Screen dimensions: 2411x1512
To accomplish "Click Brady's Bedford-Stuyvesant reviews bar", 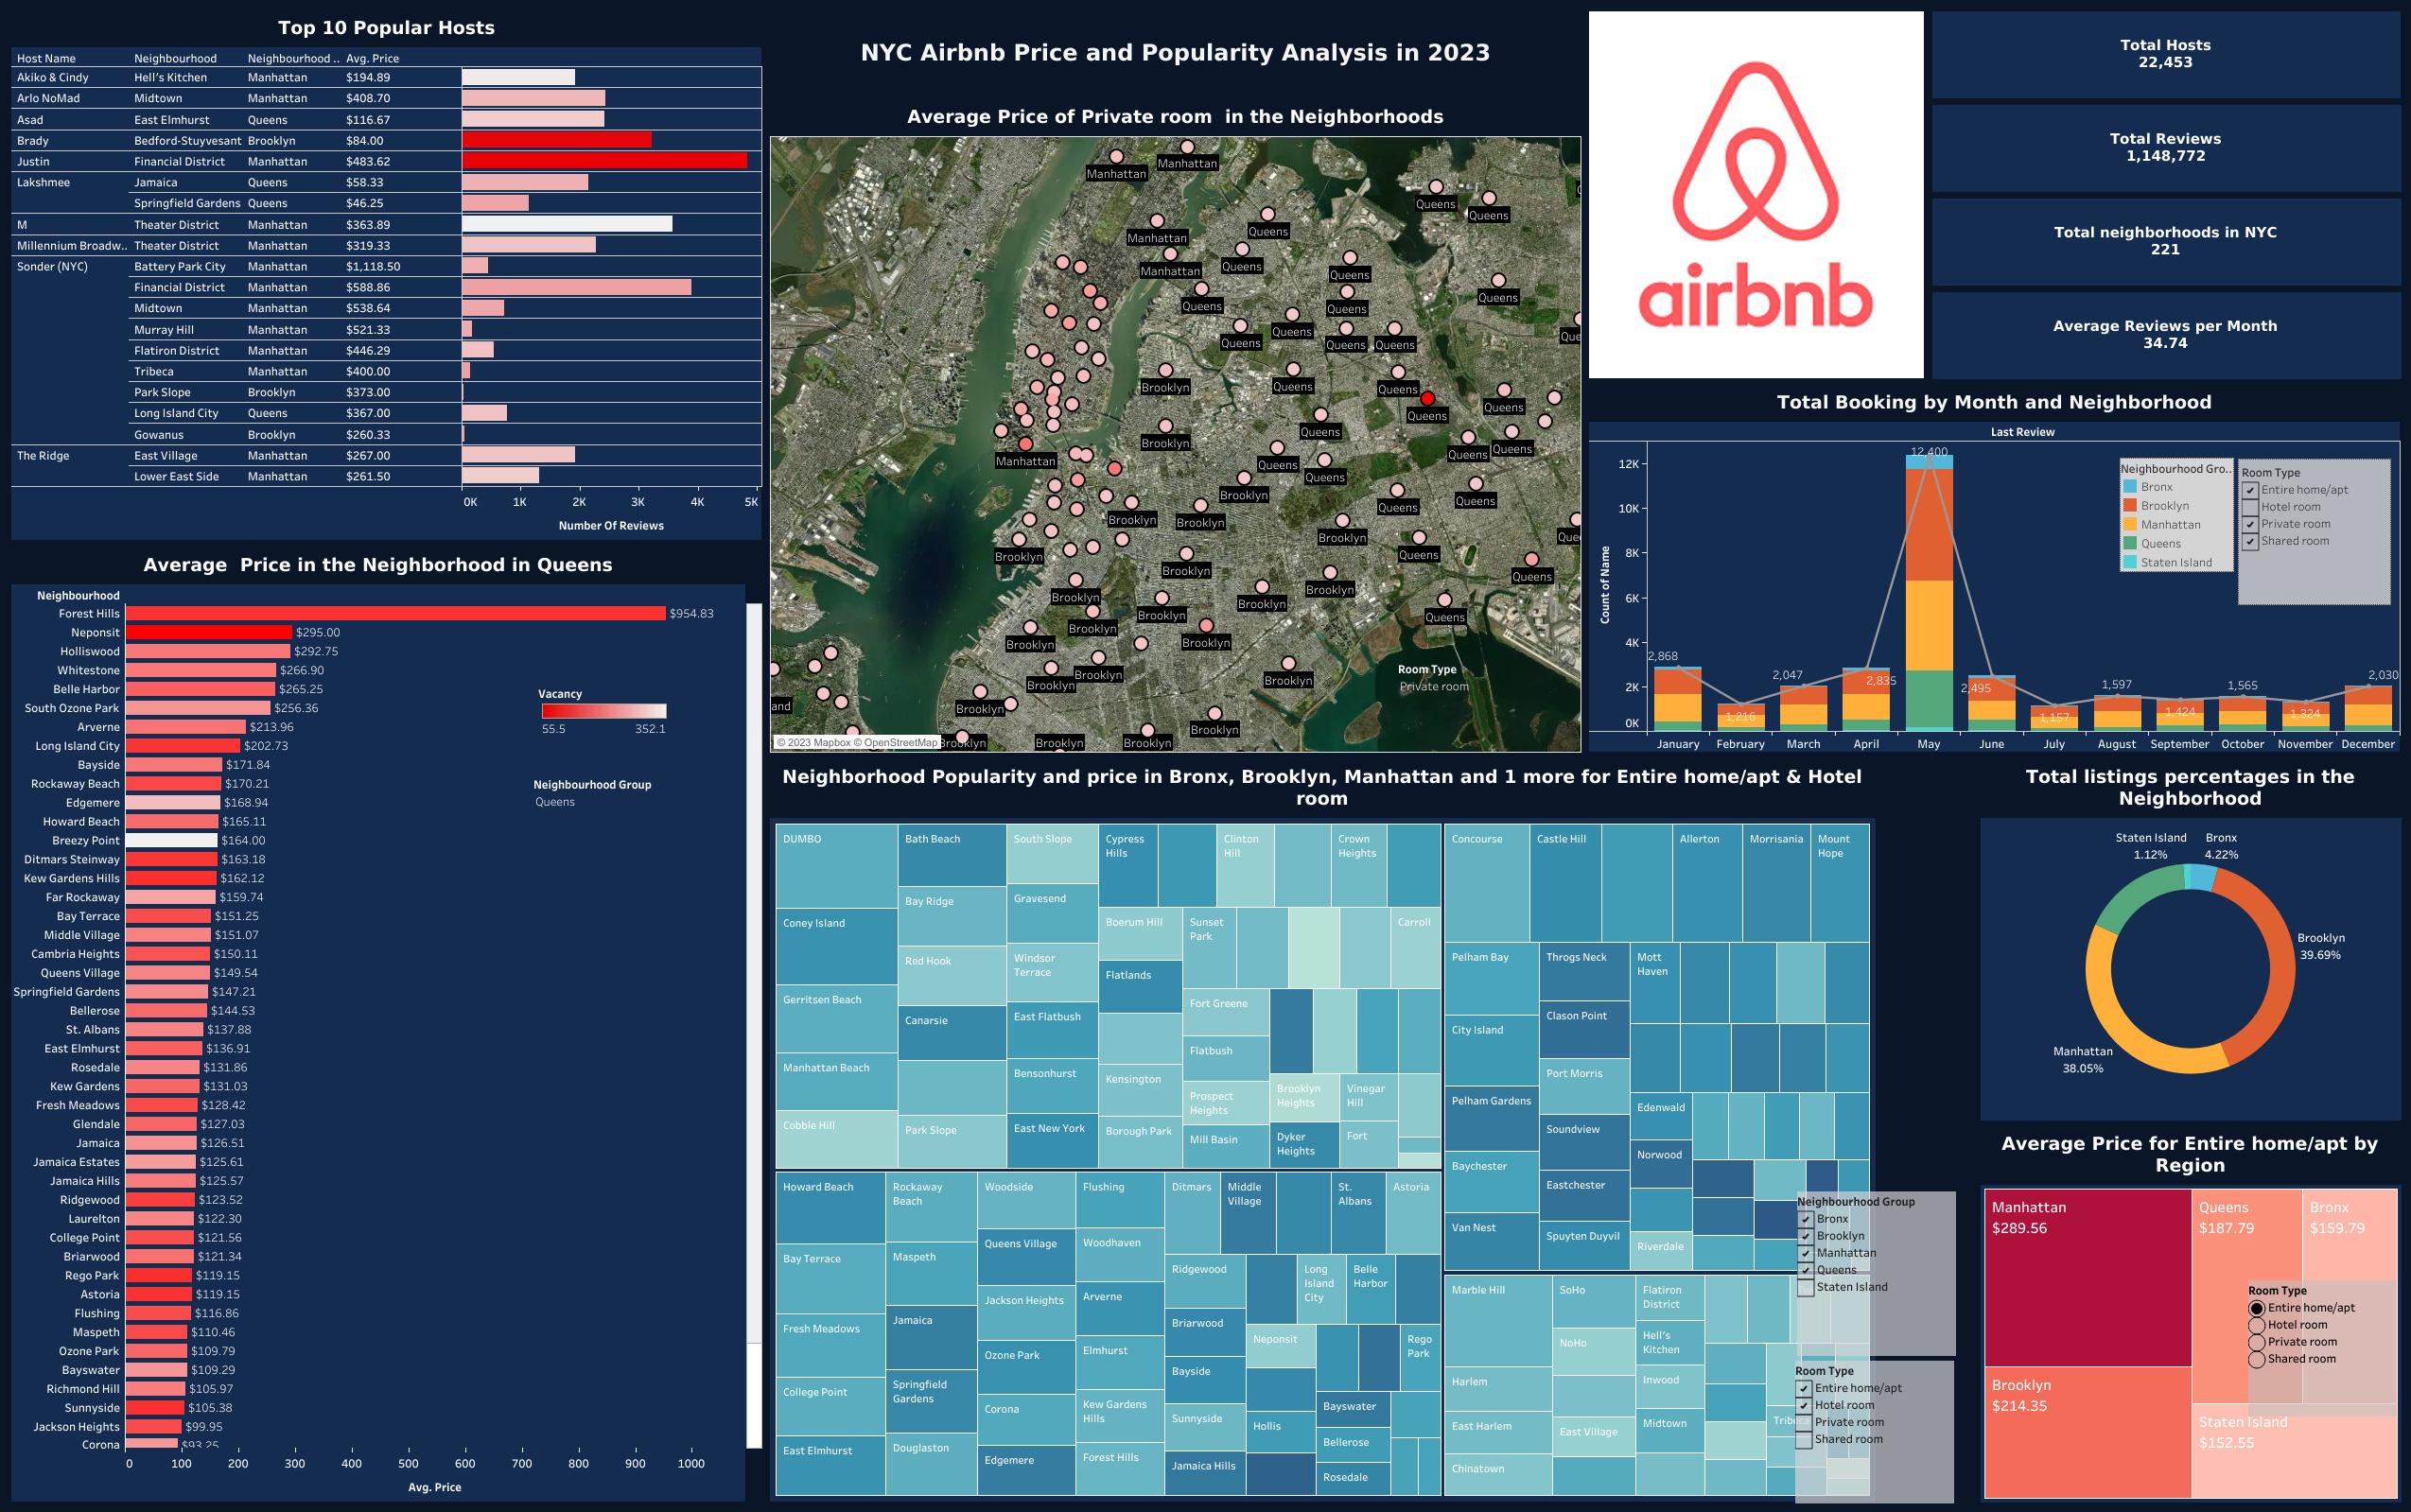I will coord(556,140).
